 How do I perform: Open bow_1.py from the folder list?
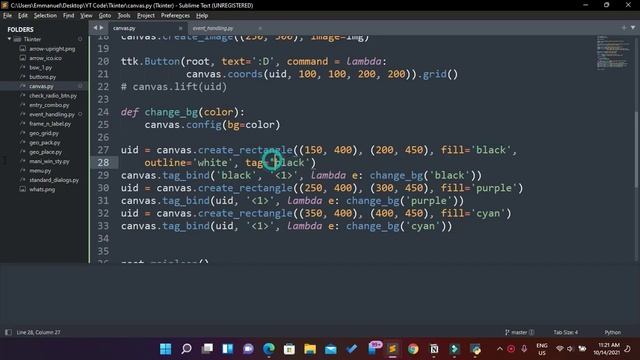pos(40,67)
